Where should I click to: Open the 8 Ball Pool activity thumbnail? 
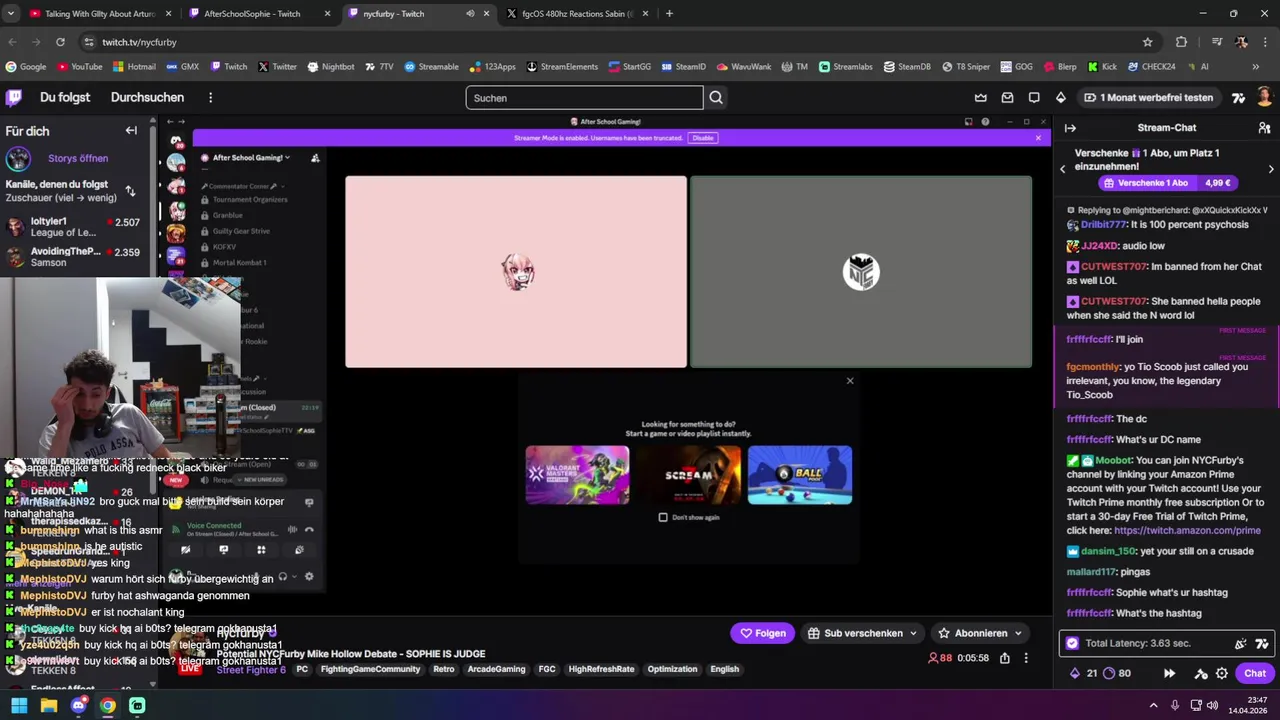click(800, 475)
